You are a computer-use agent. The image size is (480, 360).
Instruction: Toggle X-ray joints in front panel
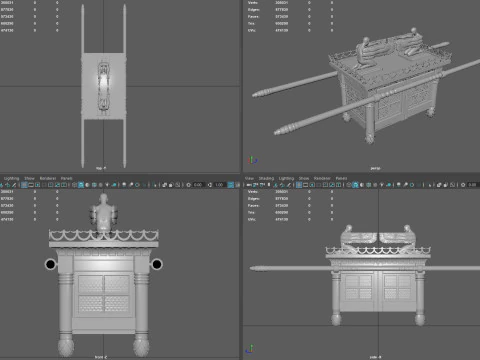(x=178, y=185)
